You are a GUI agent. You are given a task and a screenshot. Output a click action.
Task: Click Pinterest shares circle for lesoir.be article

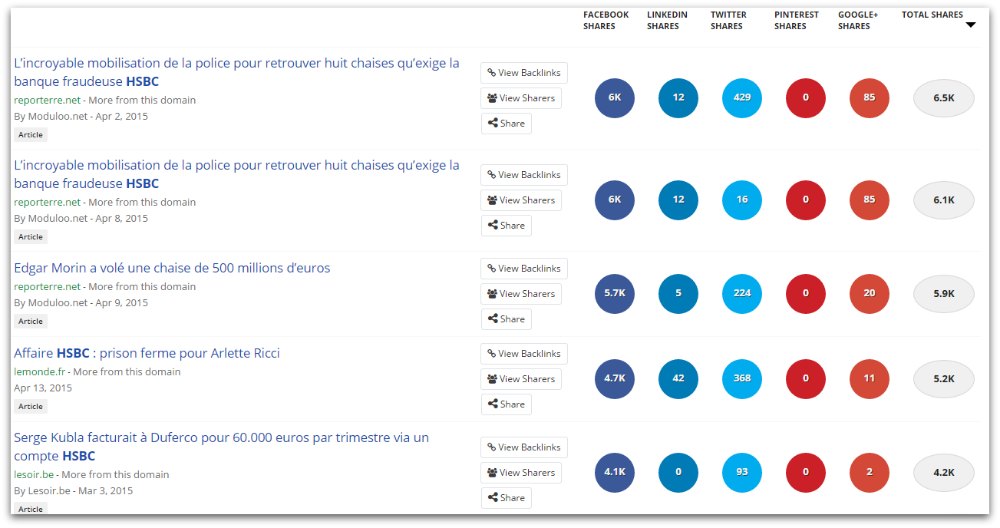tap(805, 472)
